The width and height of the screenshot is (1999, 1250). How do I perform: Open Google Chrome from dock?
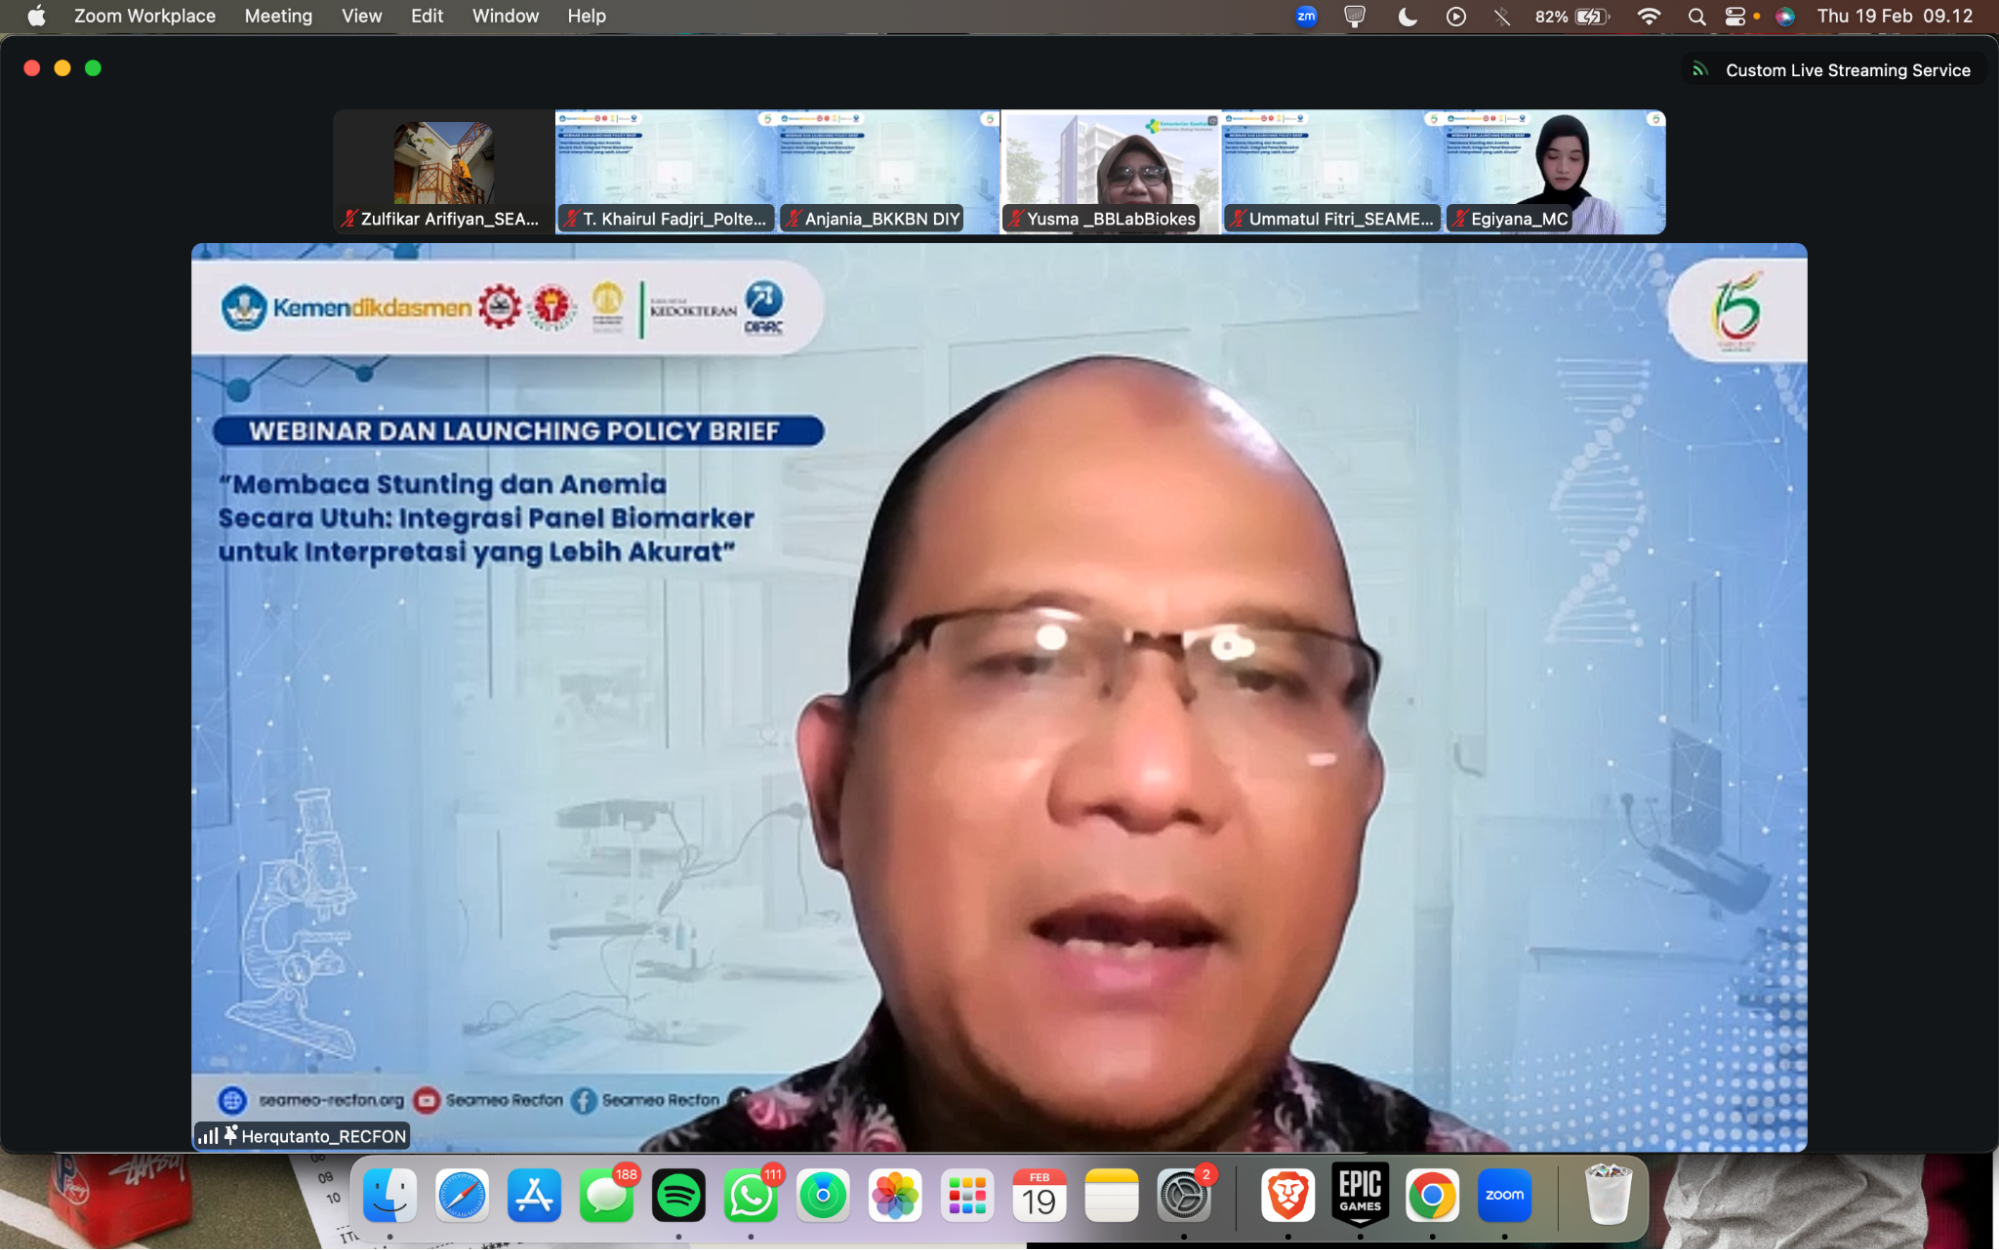click(x=1432, y=1195)
